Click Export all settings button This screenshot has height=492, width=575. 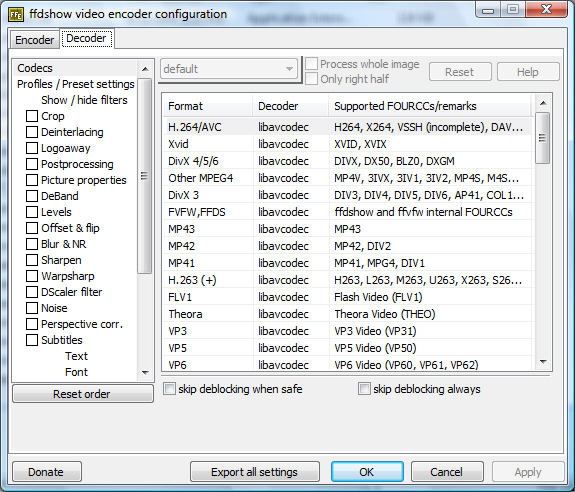tap(254, 472)
